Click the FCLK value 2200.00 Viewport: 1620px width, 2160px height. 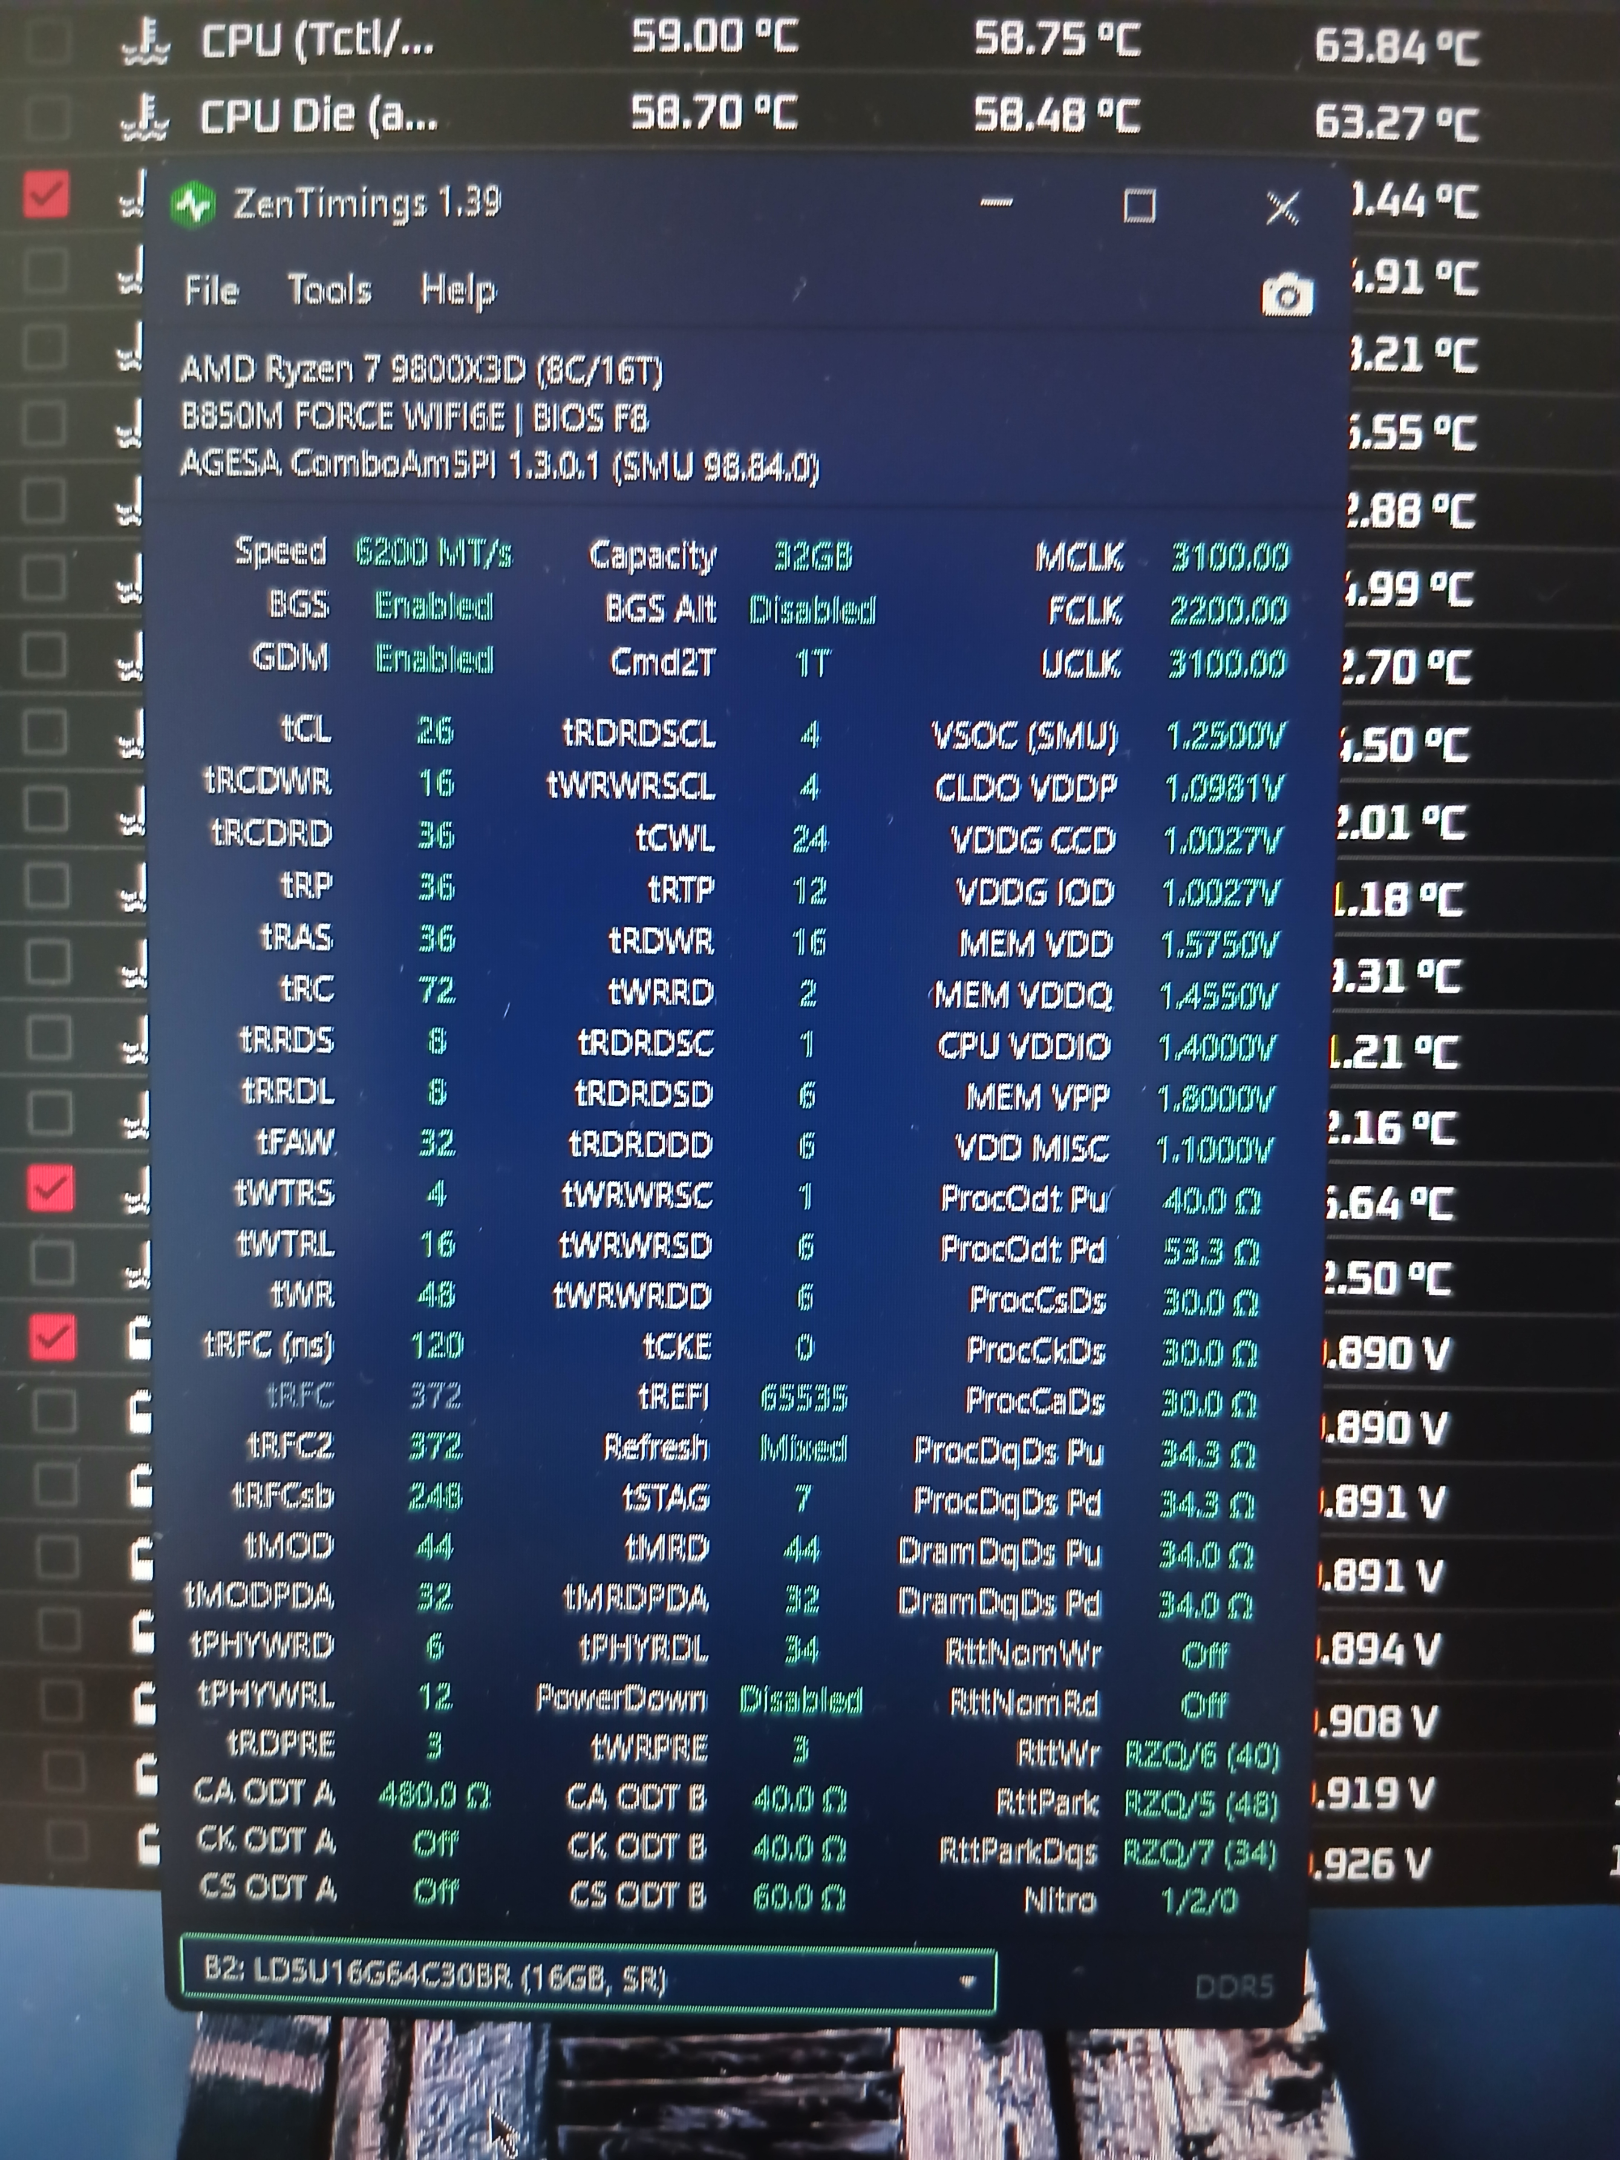tap(1228, 610)
